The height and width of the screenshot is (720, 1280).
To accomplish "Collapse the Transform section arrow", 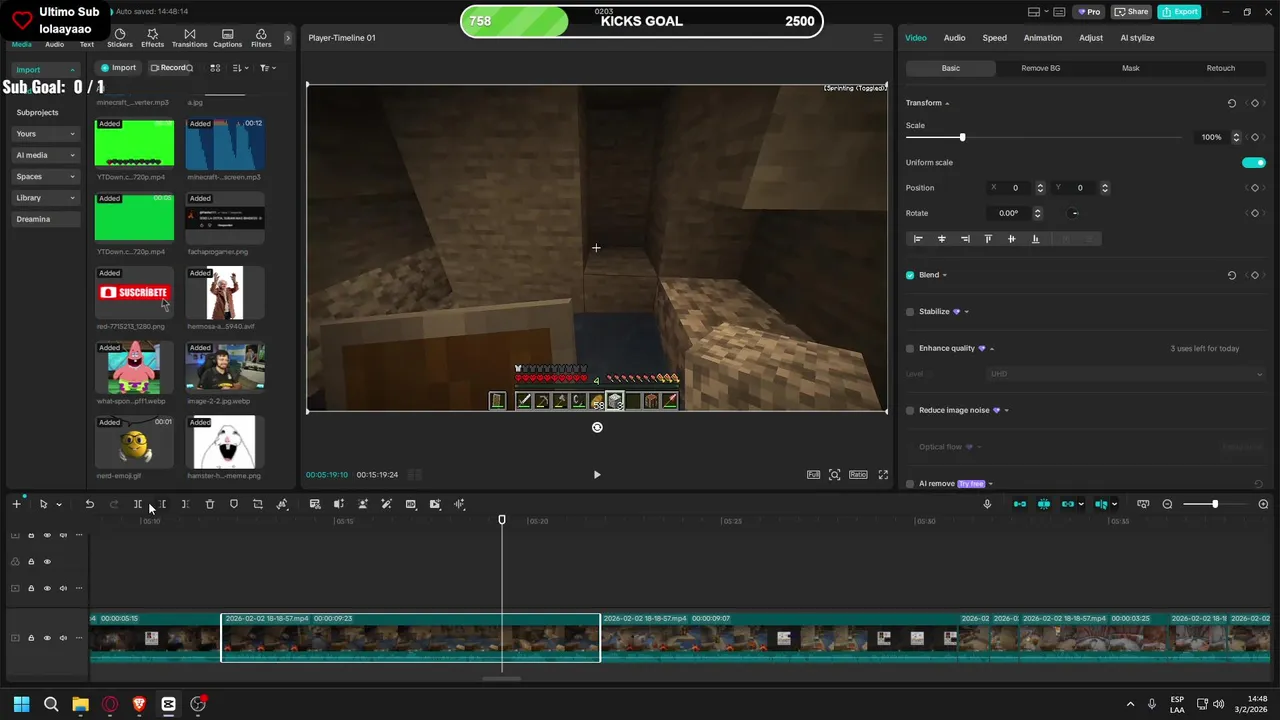I will 947,103.
